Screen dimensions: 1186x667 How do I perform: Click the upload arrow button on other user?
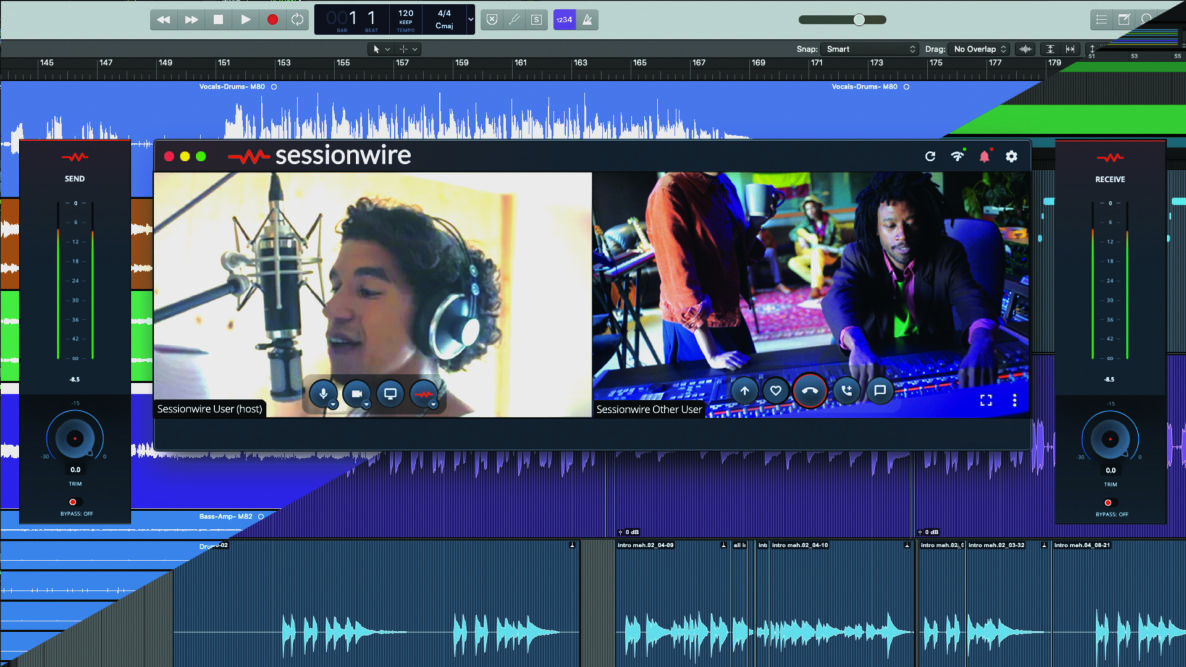pyautogui.click(x=744, y=391)
